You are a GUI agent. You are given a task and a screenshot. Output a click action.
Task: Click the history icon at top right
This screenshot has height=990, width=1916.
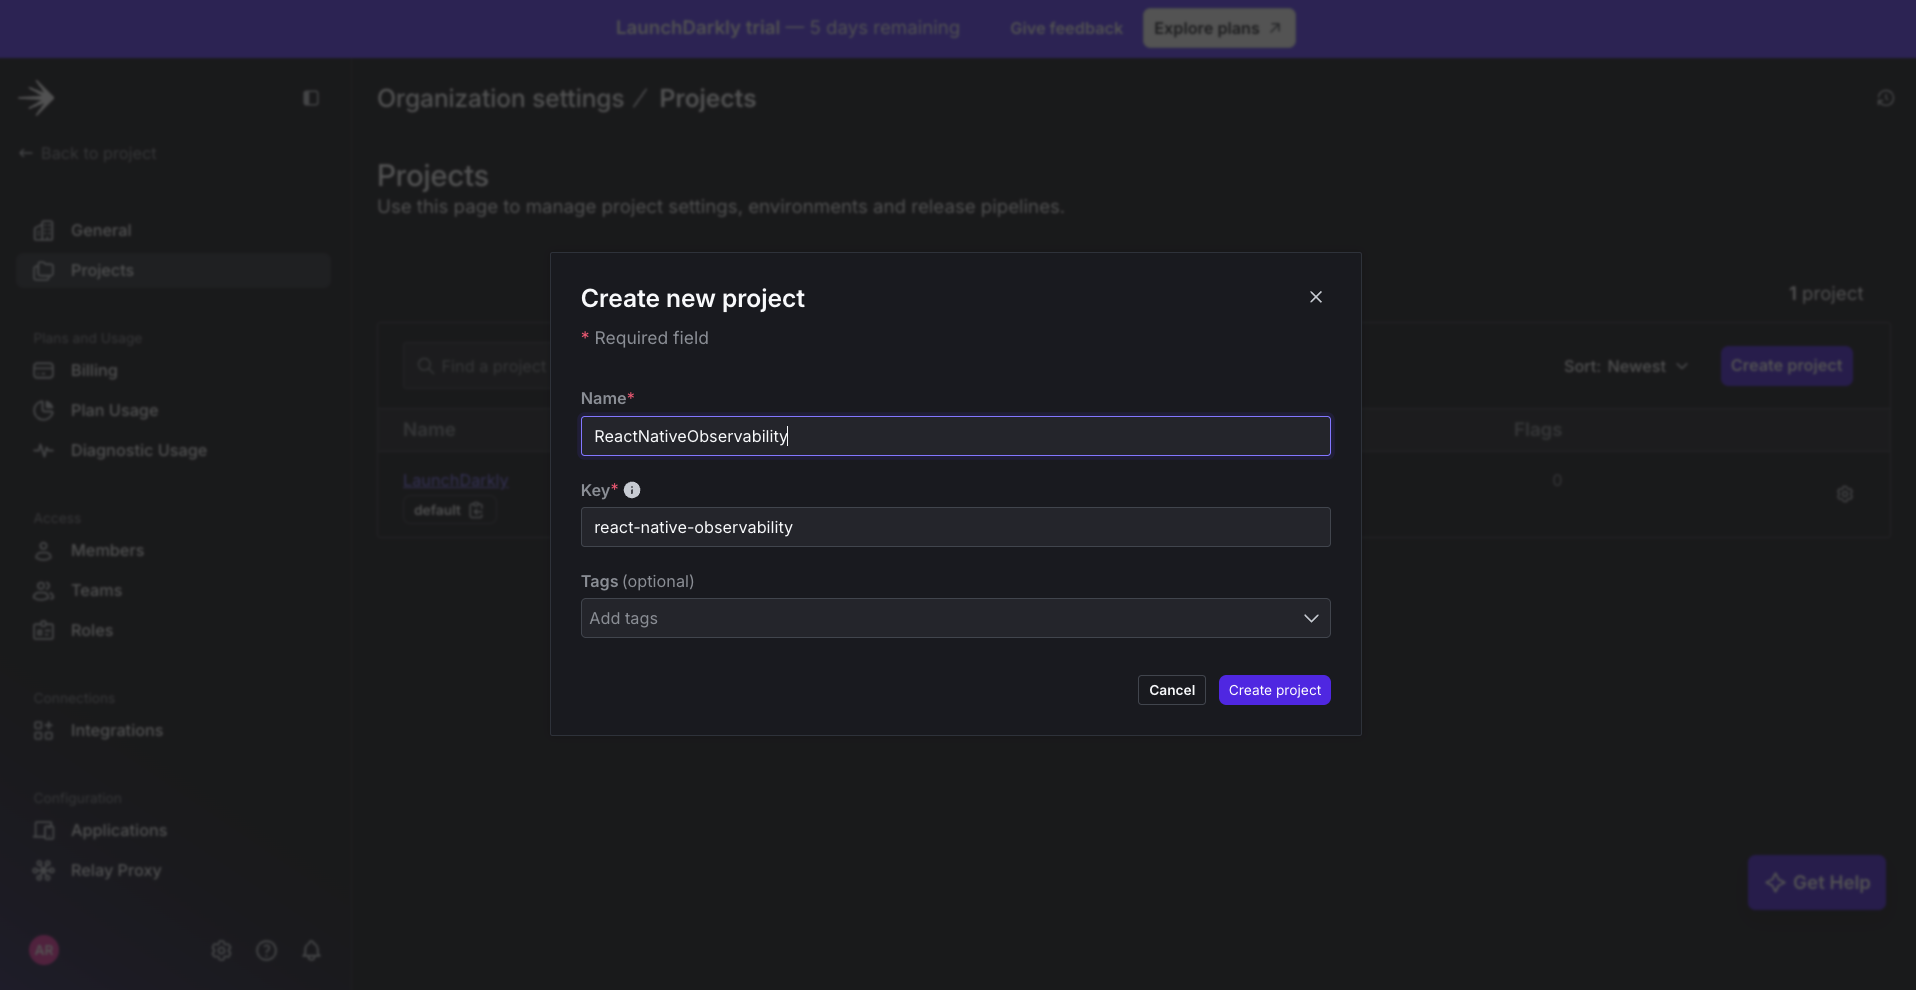pos(1886,98)
